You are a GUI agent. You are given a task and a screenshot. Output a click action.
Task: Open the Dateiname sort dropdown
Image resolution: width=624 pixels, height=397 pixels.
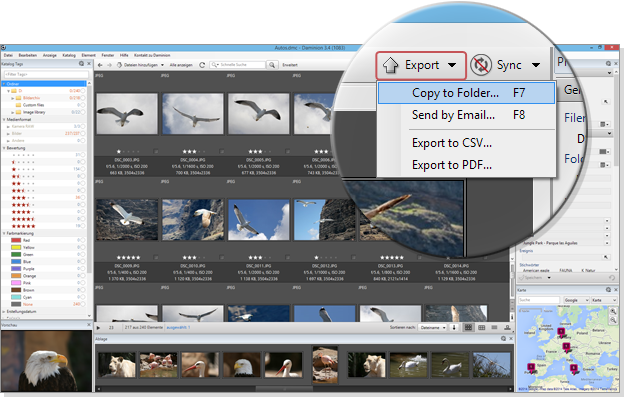pos(444,328)
